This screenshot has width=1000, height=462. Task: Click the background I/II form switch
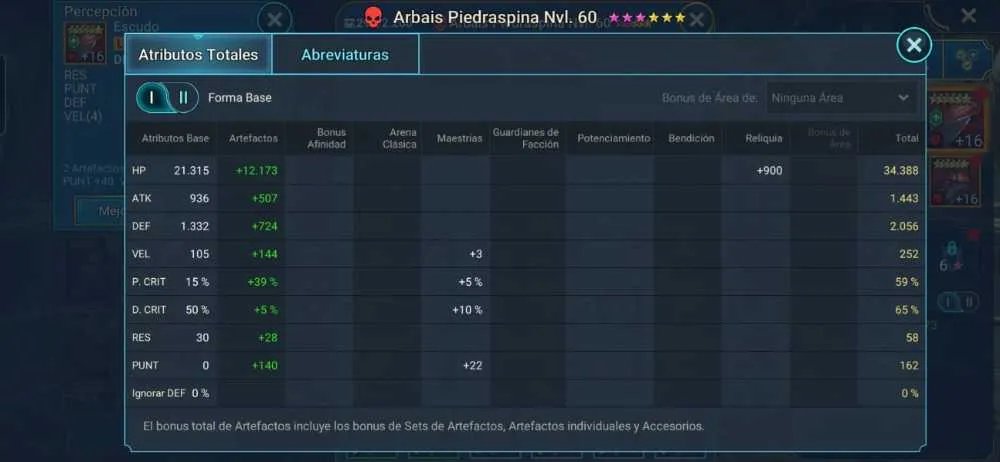(958, 301)
